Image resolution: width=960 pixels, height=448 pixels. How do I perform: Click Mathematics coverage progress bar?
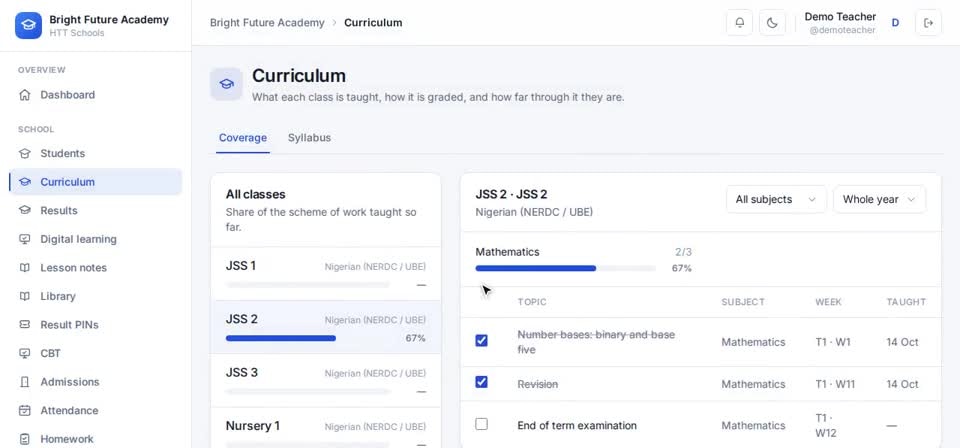(x=565, y=268)
